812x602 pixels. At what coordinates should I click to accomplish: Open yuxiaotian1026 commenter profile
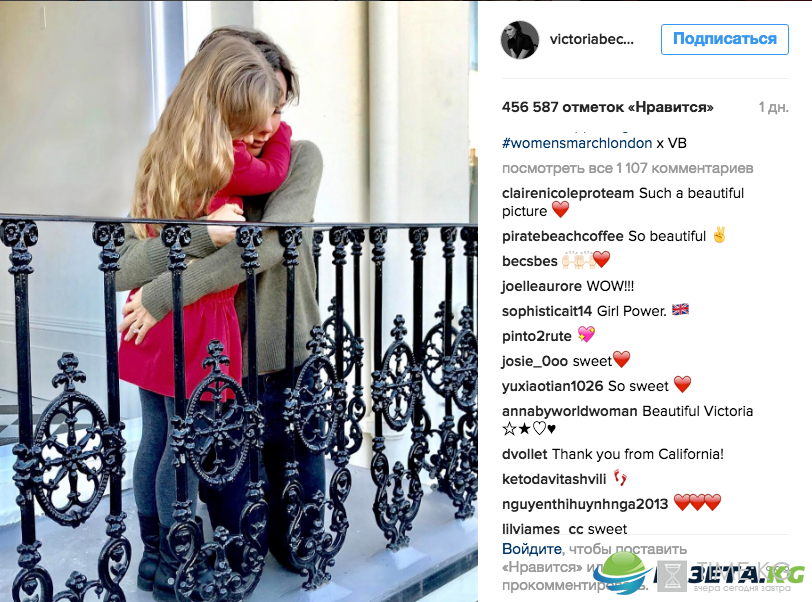click(x=553, y=386)
